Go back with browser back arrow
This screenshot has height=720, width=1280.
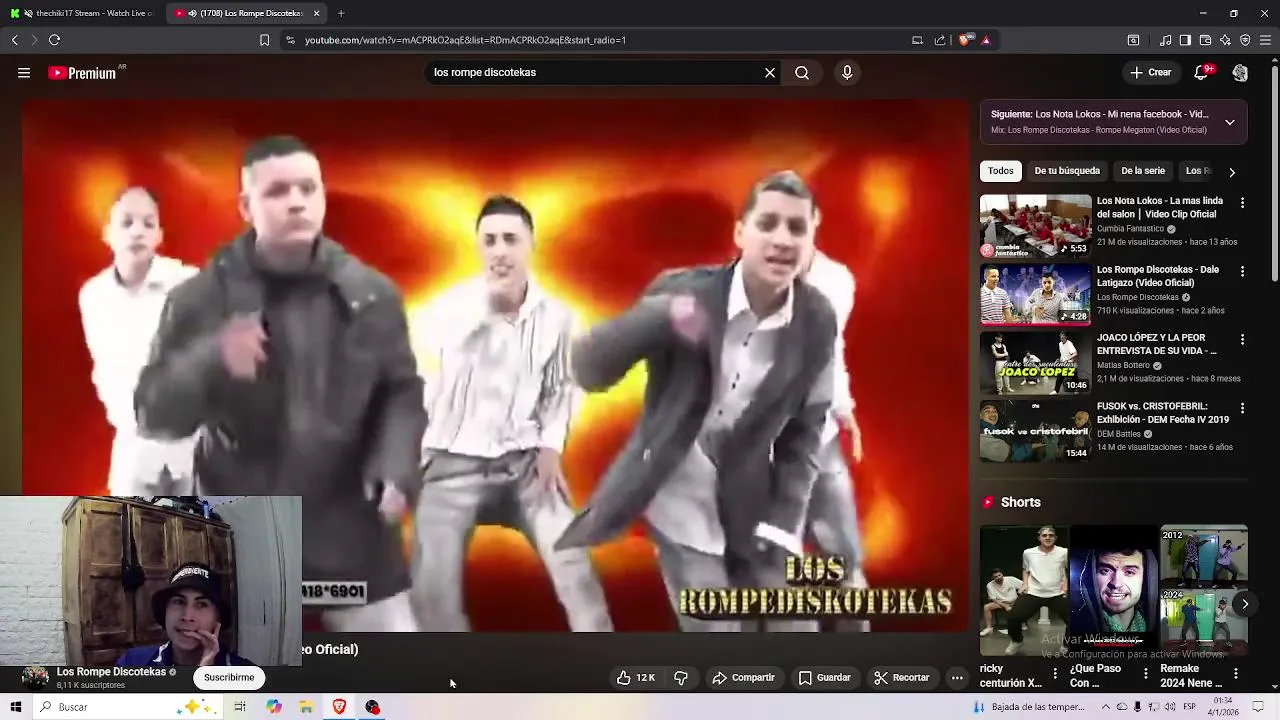[14, 40]
